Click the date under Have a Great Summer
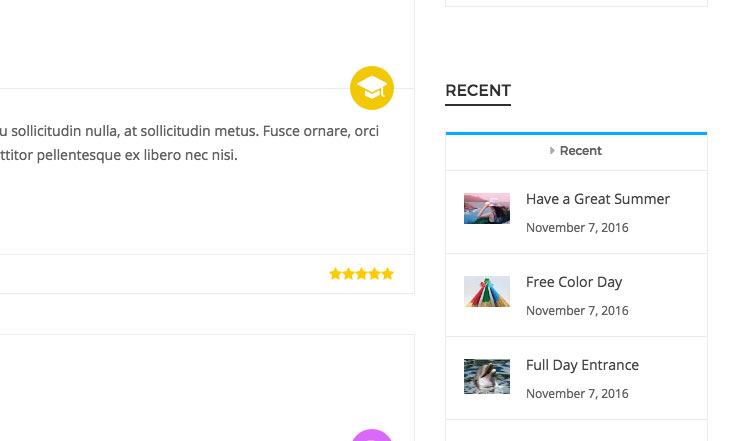This screenshot has height=441, width=745. pyautogui.click(x=577, y=228)
